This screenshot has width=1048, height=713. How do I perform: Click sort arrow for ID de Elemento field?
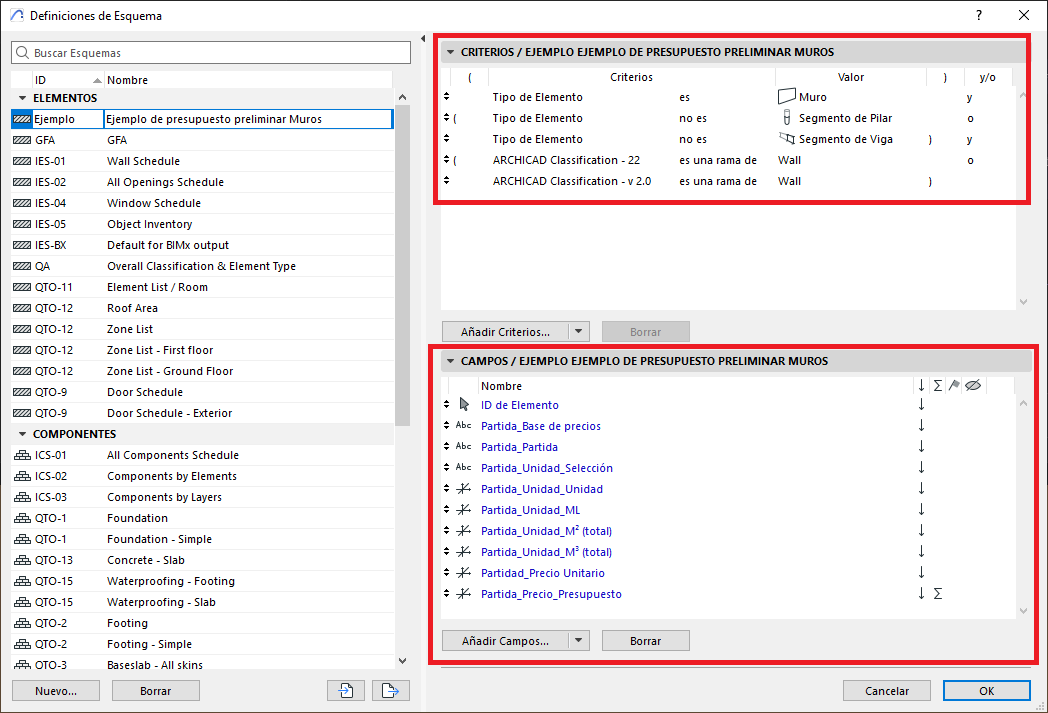tap(921, 405)
